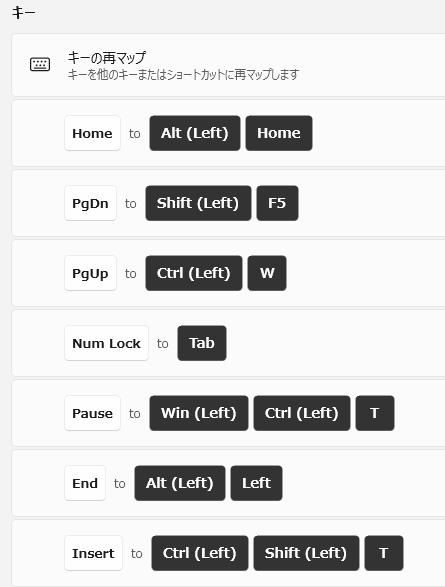Click the keyboard icon beside キーの再マップ

(x=40, y=64)
